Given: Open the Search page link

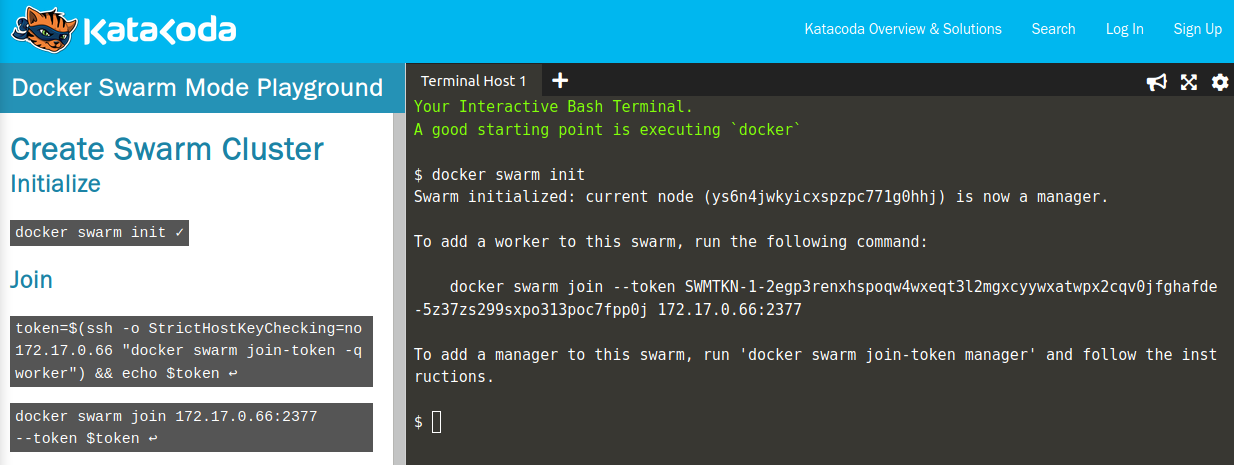Looking at the screenshot, I should tap(1053, 29).
